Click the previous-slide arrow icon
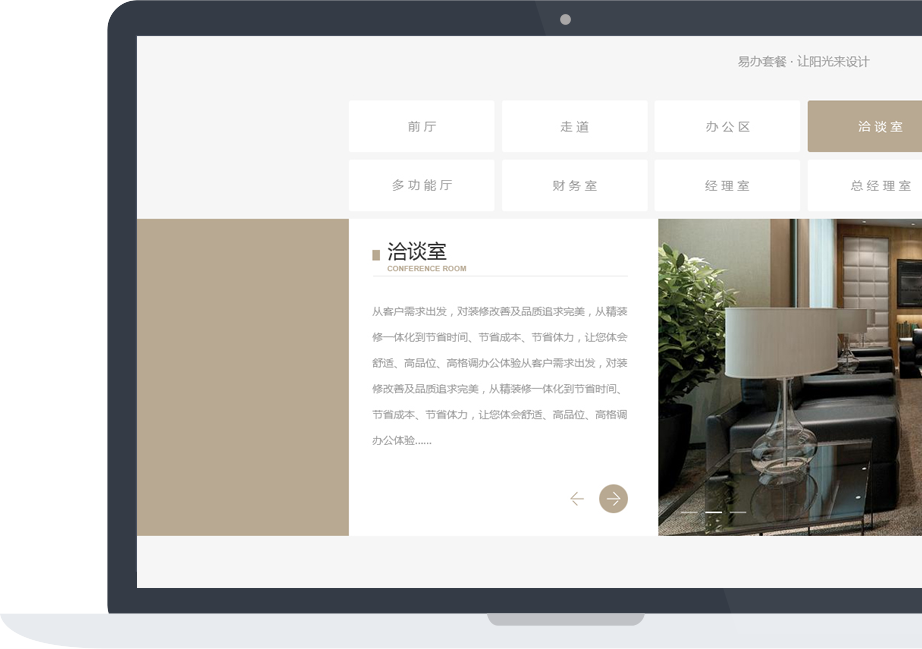This screenshot has width=922, height=649. (x=577, y=498)
